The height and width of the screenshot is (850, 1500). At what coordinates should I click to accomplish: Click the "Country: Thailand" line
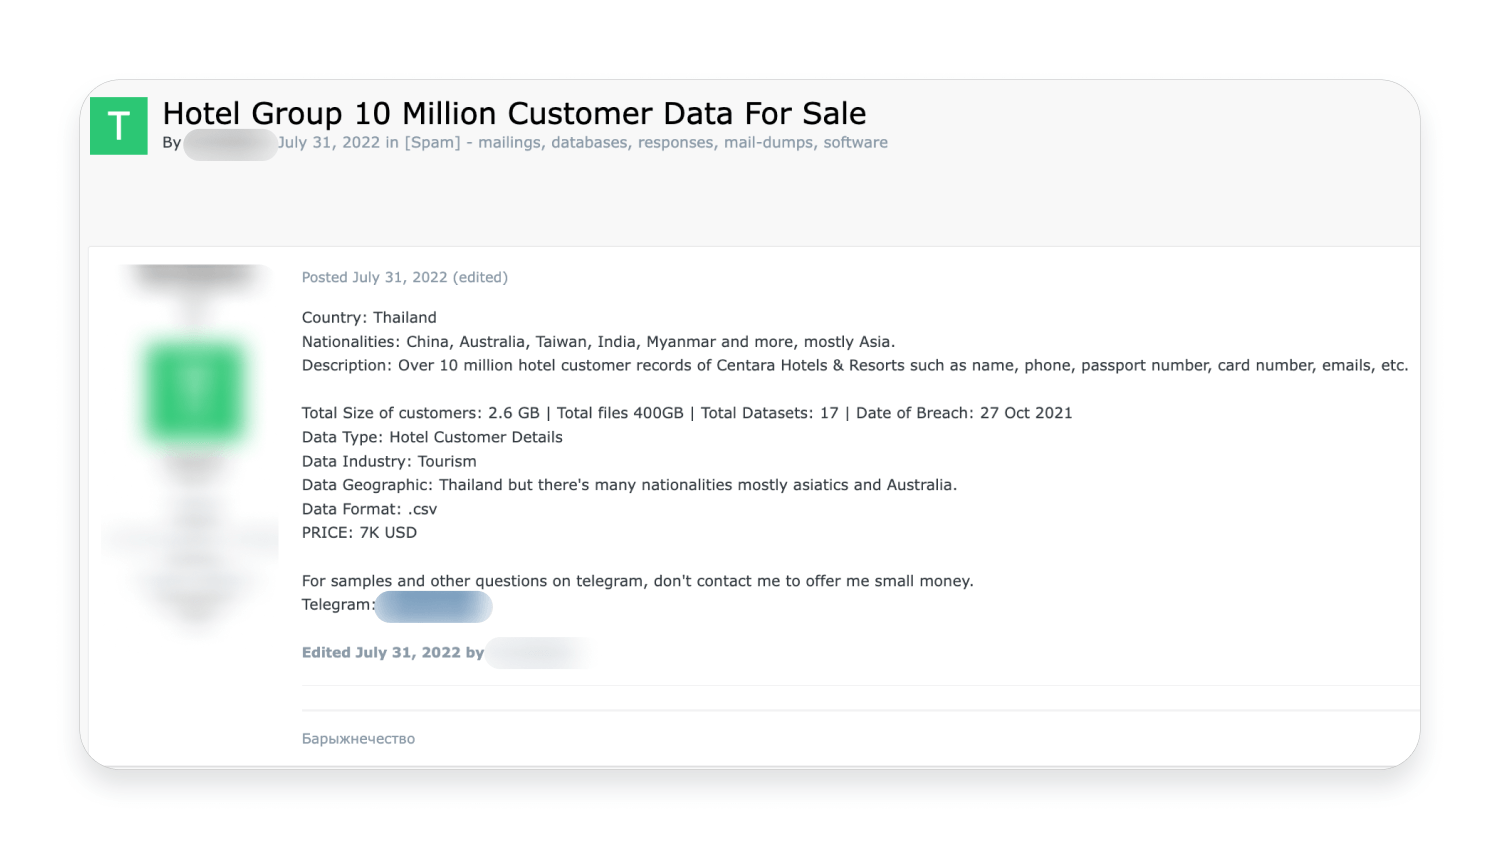[x=369, y=318]
